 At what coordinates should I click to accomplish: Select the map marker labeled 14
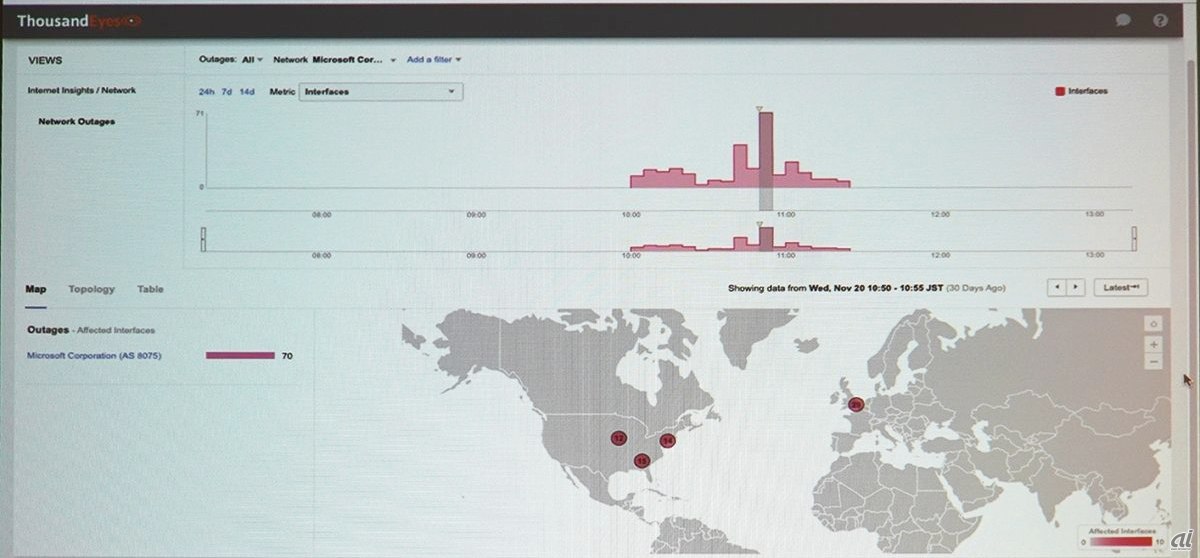668,440
